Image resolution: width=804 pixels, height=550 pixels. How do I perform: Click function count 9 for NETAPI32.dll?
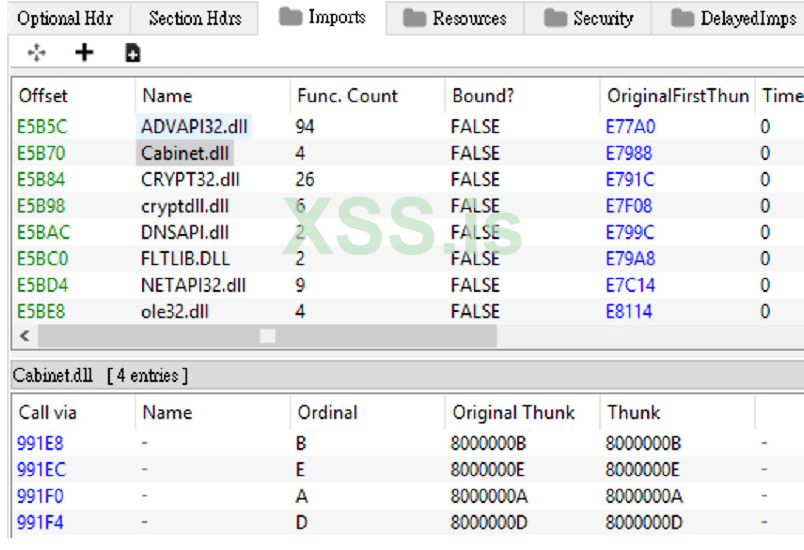click(300, 285)
